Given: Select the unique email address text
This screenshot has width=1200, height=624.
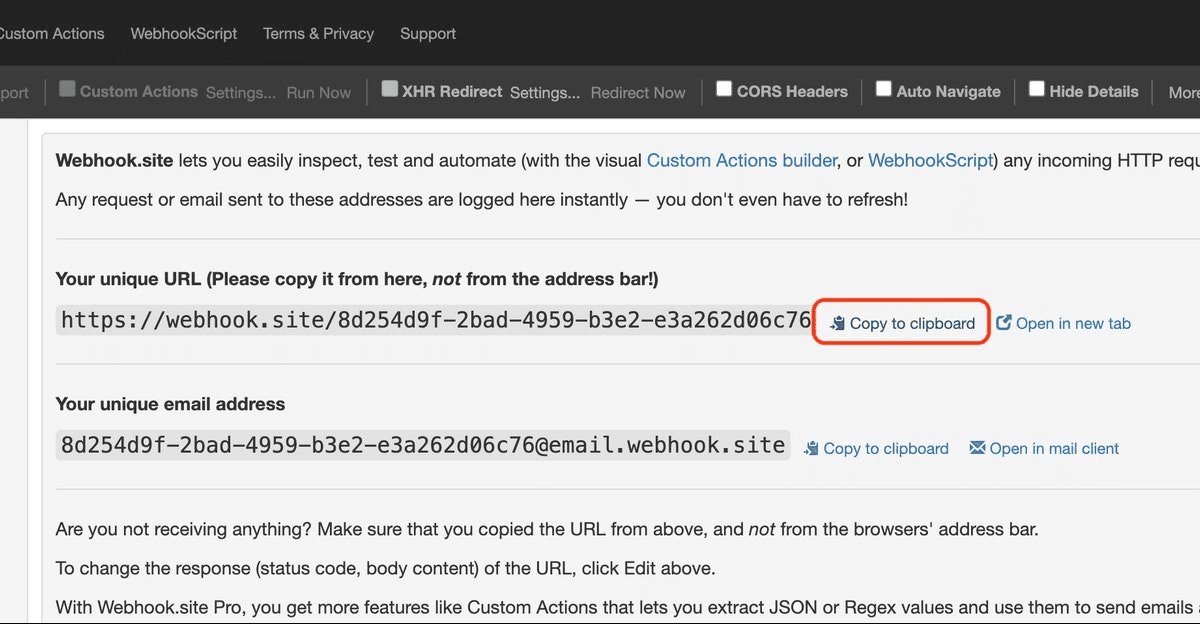Looking at the screenshot, I should (423, 445).
